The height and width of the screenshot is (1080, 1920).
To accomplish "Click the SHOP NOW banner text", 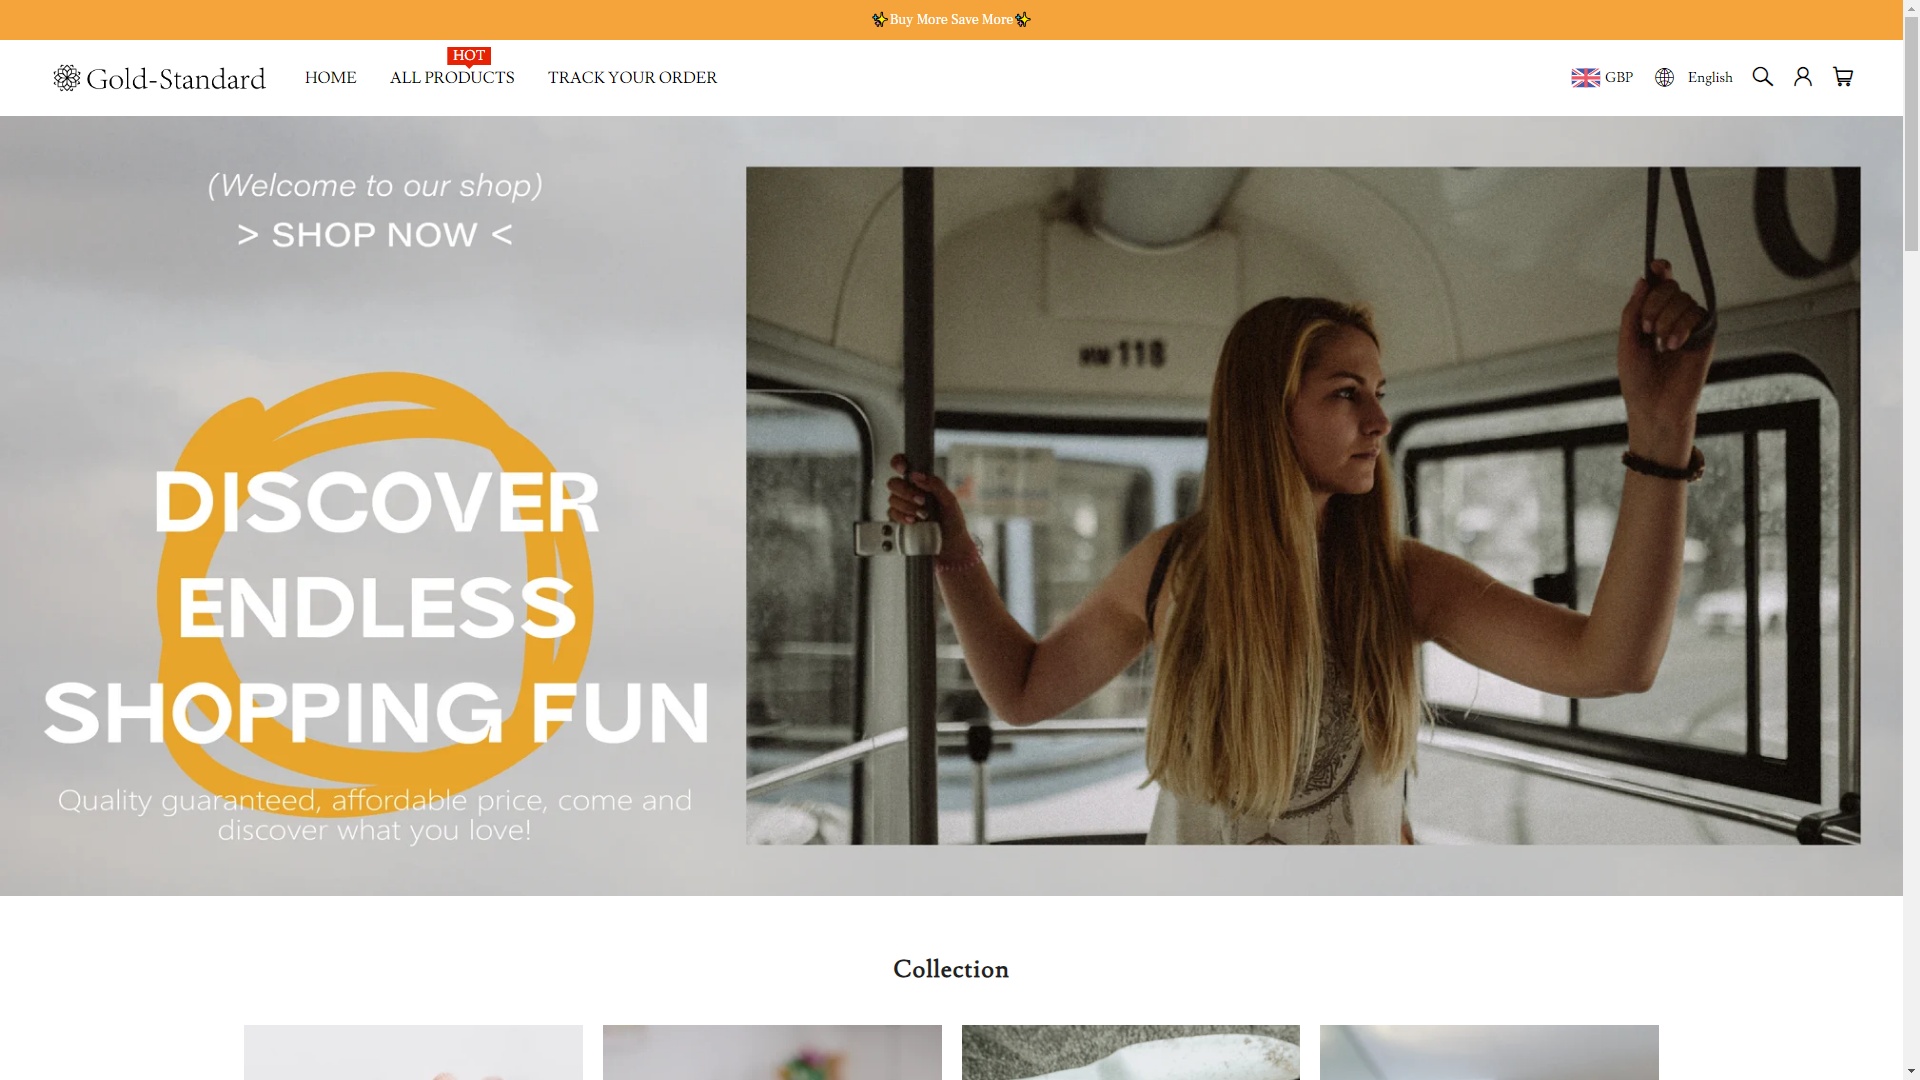I will point(375,235).
